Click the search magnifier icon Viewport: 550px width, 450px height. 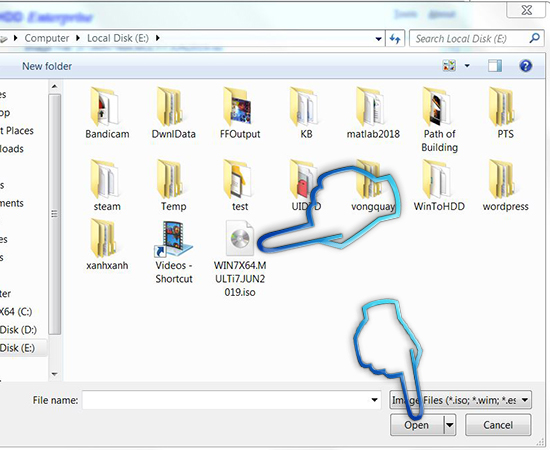tap(534, 38)
